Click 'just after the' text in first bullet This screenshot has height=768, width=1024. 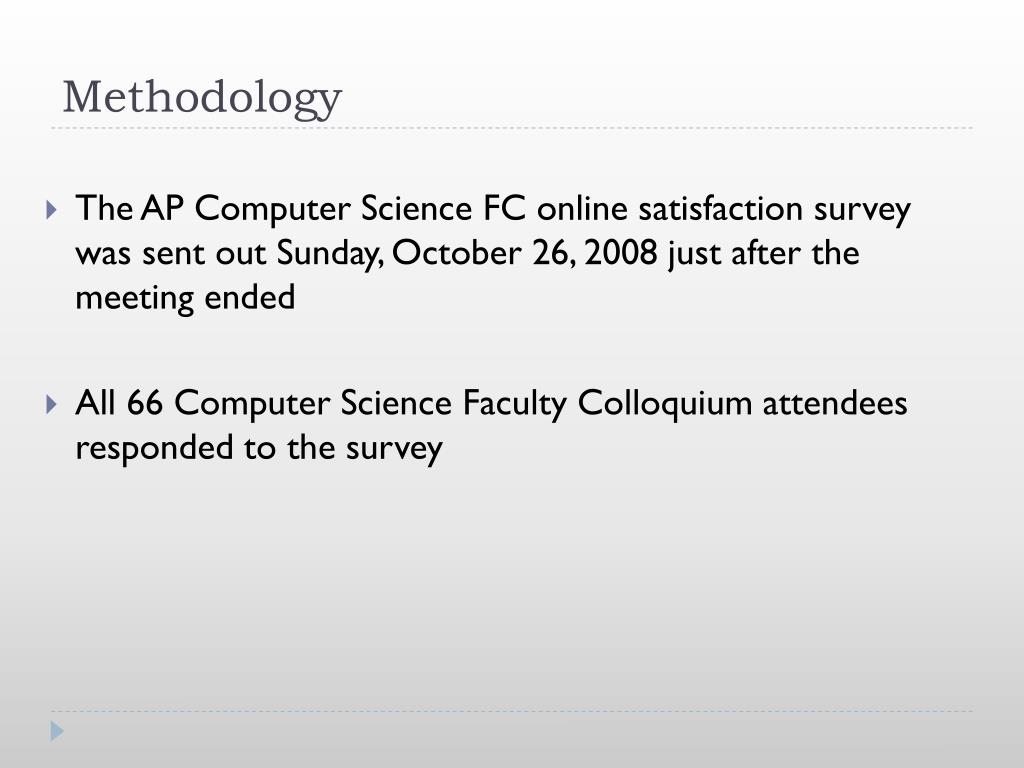click(763, 254)
